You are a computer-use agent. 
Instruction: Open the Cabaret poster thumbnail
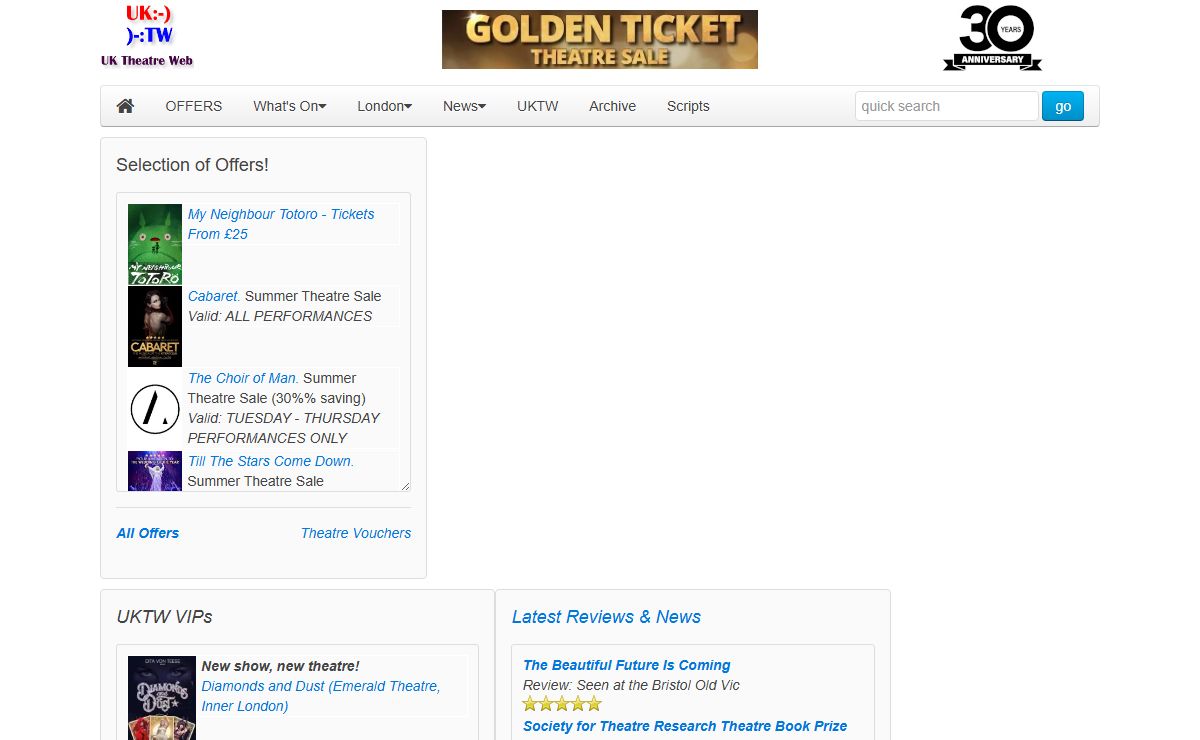coord(155,327)
